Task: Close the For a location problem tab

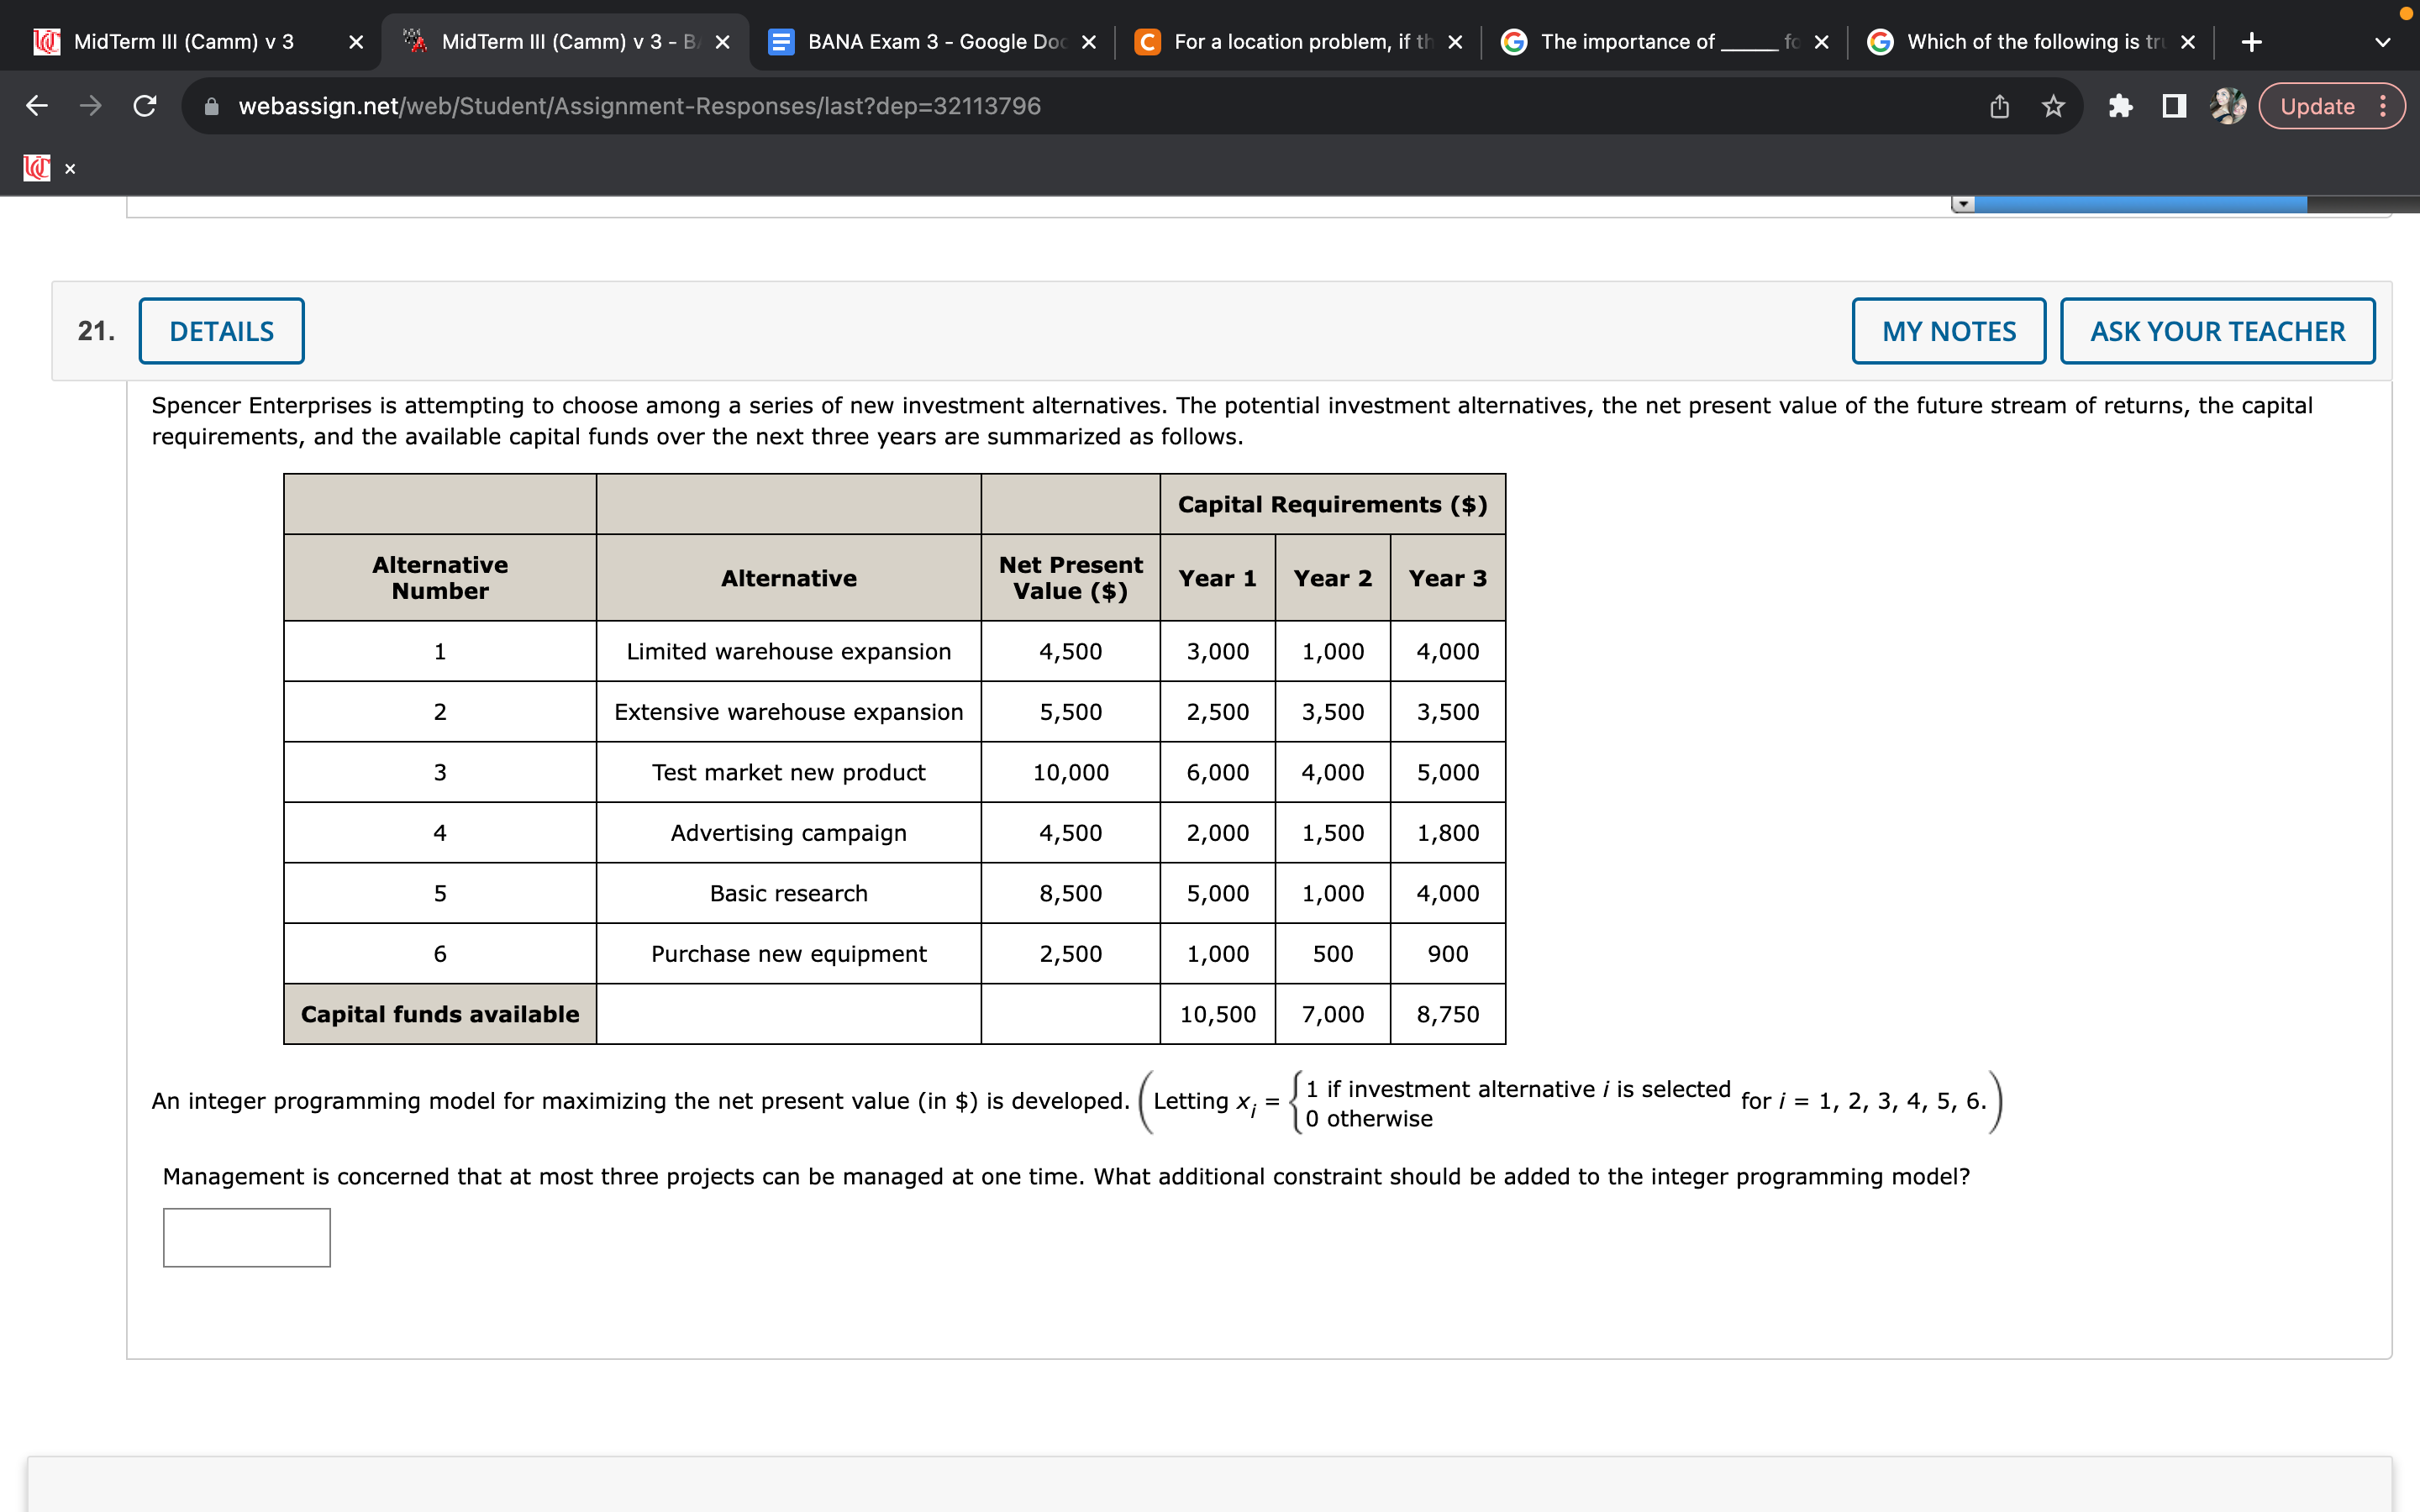Action: pos(1455,42)
